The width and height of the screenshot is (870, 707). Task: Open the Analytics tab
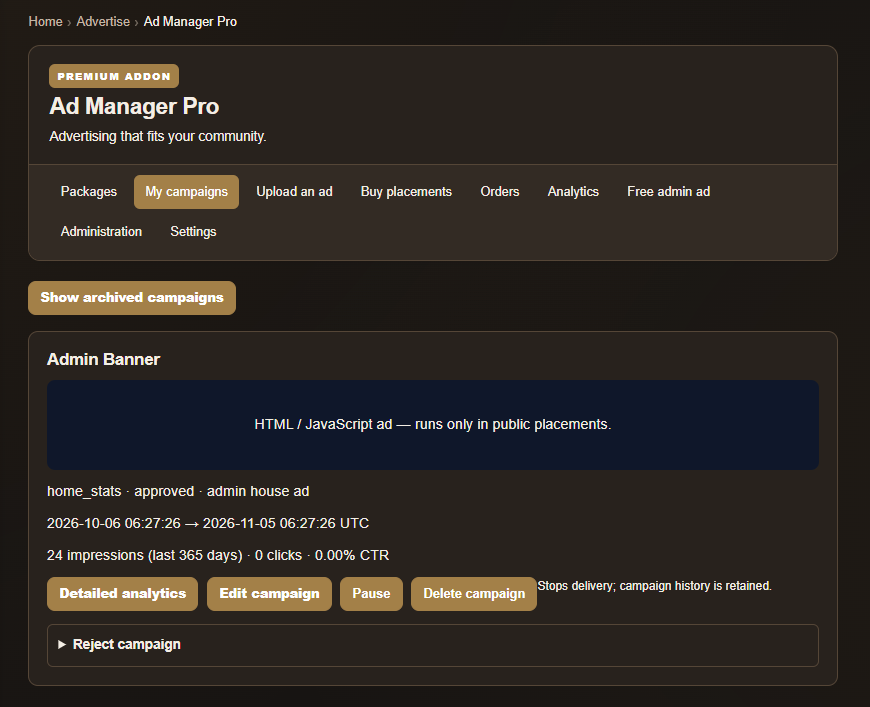tap(573, 192)
